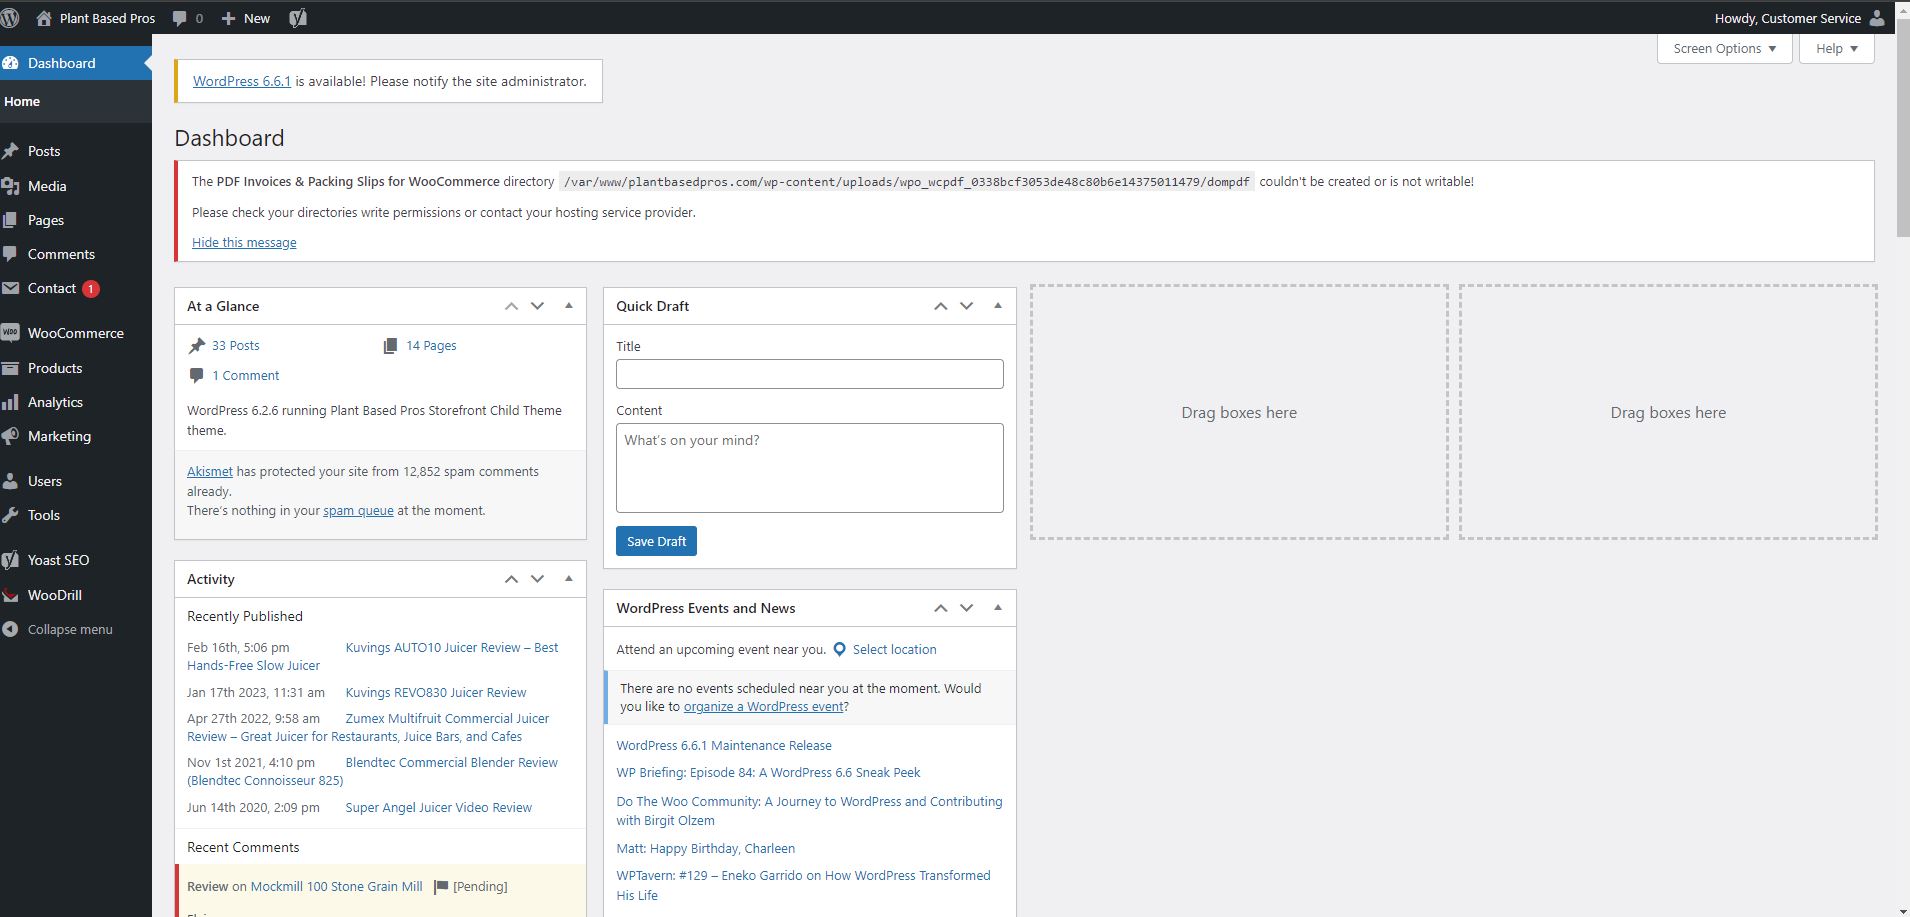Move At a Glance box up
The height and width of the screenshot is (917, 1910).
point(511,306)
